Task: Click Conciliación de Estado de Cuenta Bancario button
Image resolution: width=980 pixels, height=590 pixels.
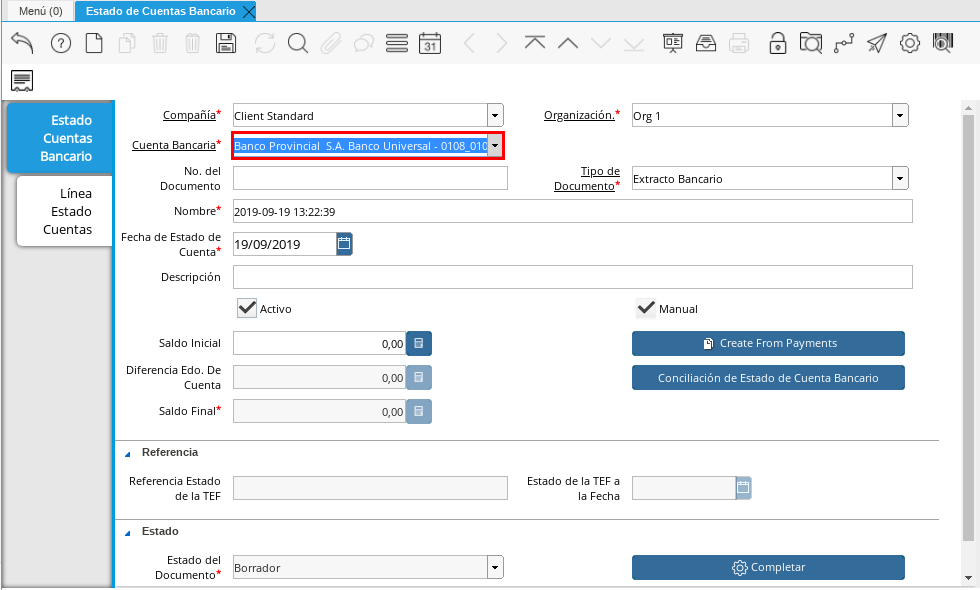Action: 768,378
